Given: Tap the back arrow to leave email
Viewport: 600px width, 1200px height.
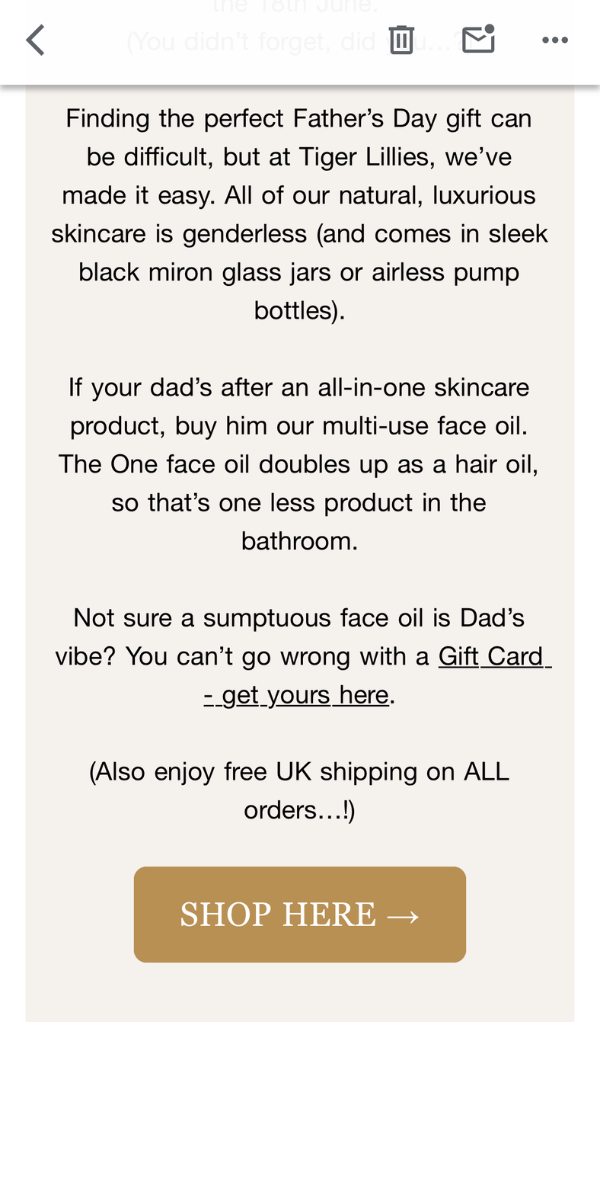Looking at the screenshot, I should tap(36, 40).
